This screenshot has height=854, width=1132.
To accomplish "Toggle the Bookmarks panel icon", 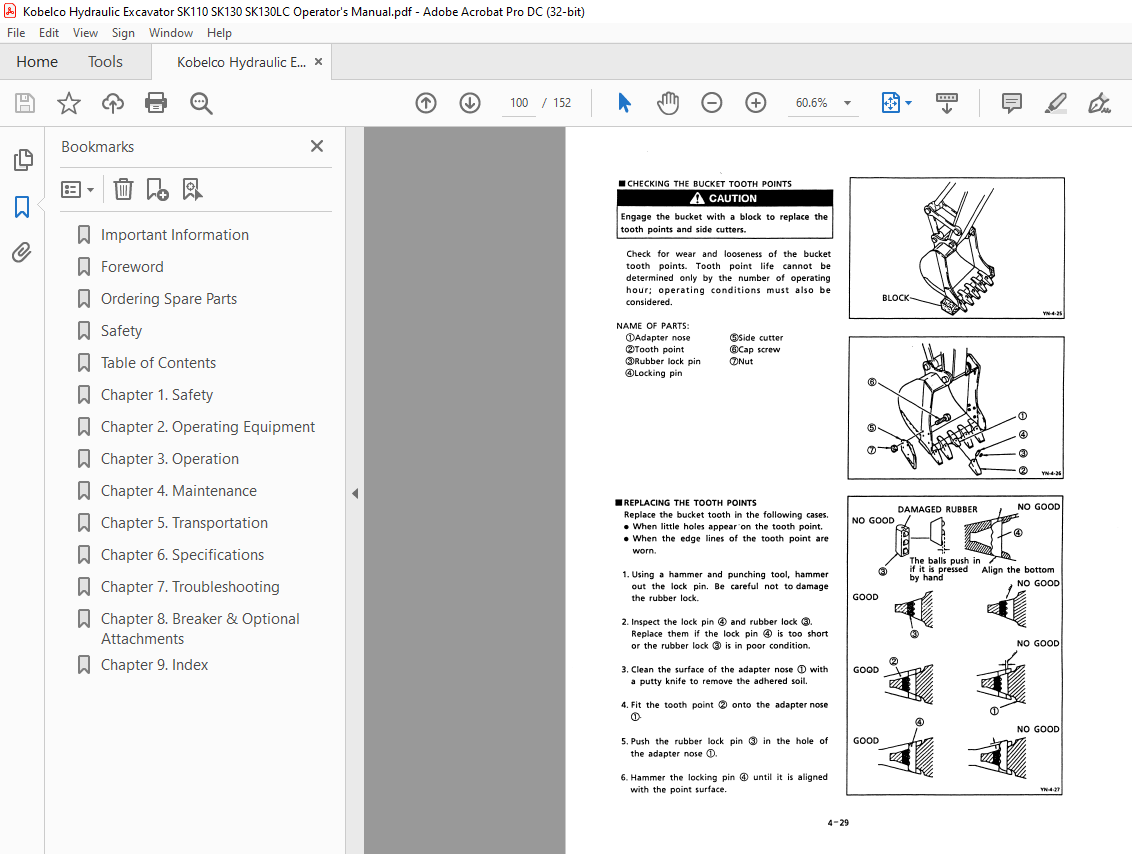I will pyautogui.click(x=22, y=207).
